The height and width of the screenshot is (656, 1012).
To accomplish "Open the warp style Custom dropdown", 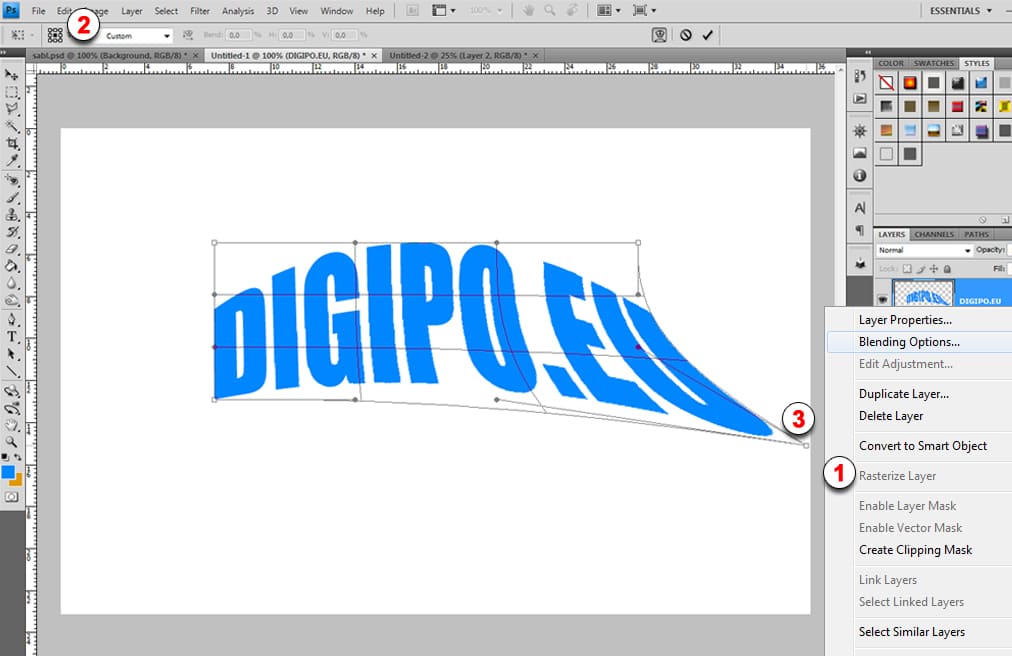I will (x=137, y=36).
